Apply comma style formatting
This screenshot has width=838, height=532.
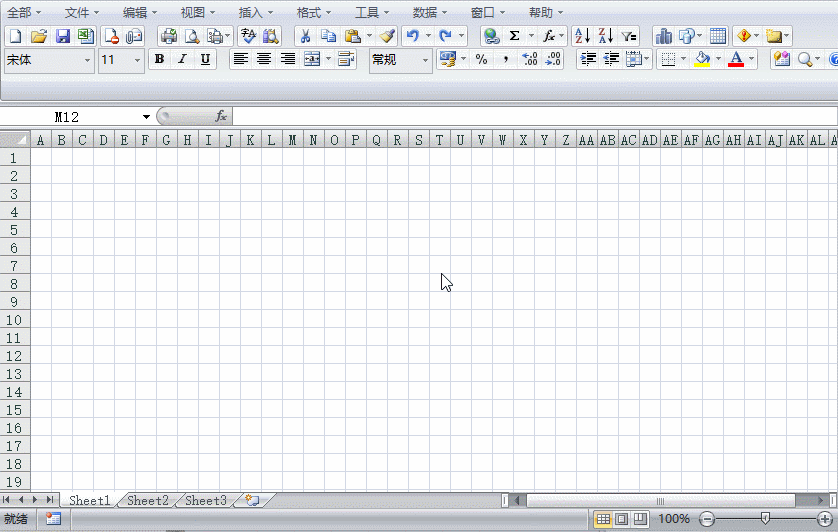(505, 59)
